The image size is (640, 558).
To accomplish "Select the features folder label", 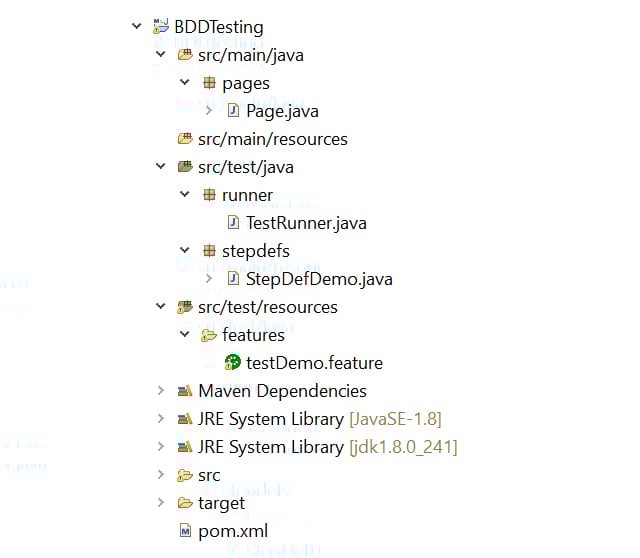I will click(253, 335).
